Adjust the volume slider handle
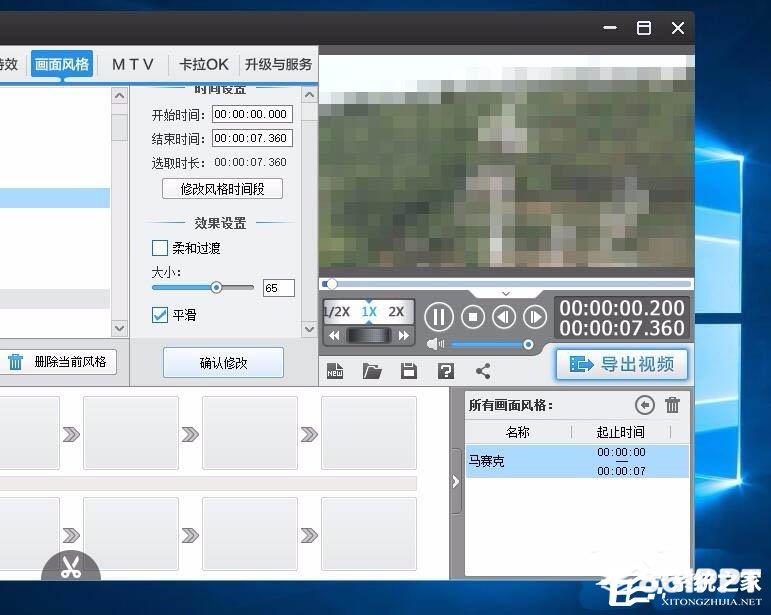Image resolution: width=771 pixels, height=615 pixels. point(528,344)
